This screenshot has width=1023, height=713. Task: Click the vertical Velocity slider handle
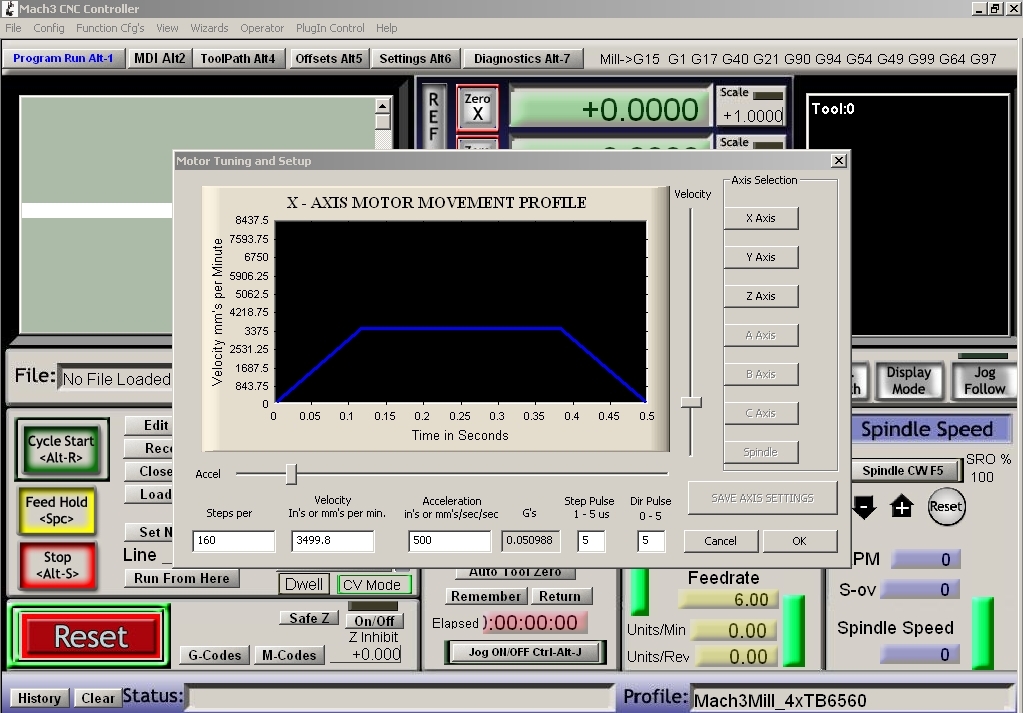(x=691, y=402)
